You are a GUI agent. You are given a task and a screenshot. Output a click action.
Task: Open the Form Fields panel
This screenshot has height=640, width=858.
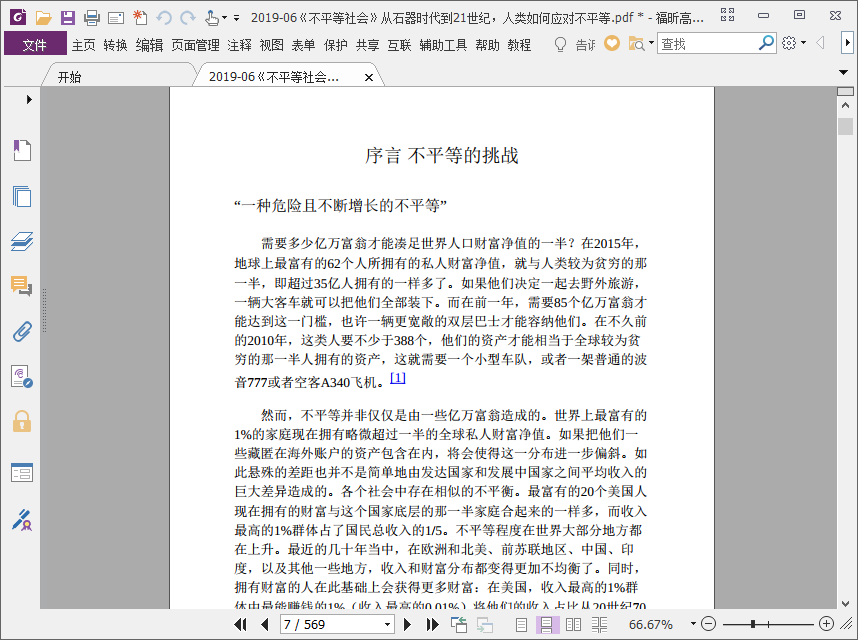pyautogui.click(x=22, y=473)
